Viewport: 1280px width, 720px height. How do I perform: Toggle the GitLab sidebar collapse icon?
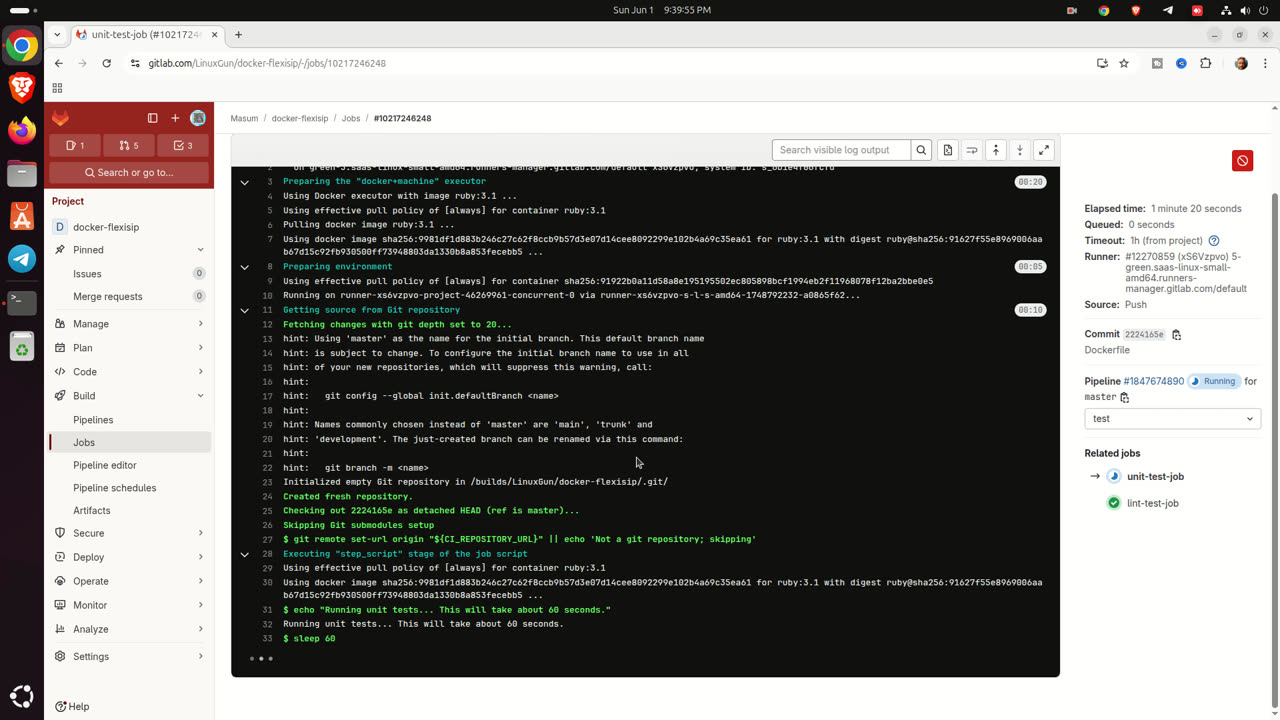[153, 118]
